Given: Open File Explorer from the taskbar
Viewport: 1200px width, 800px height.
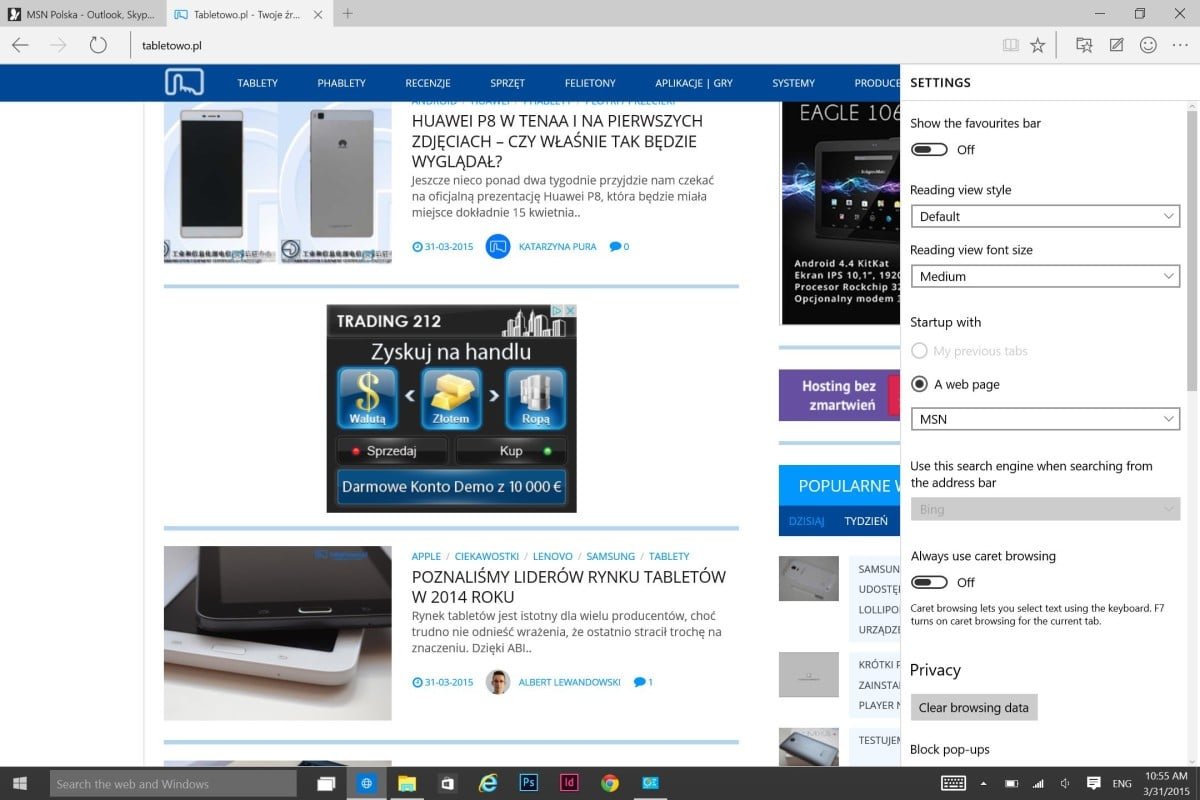Looking at the screenshot, I should click(407, 783).
